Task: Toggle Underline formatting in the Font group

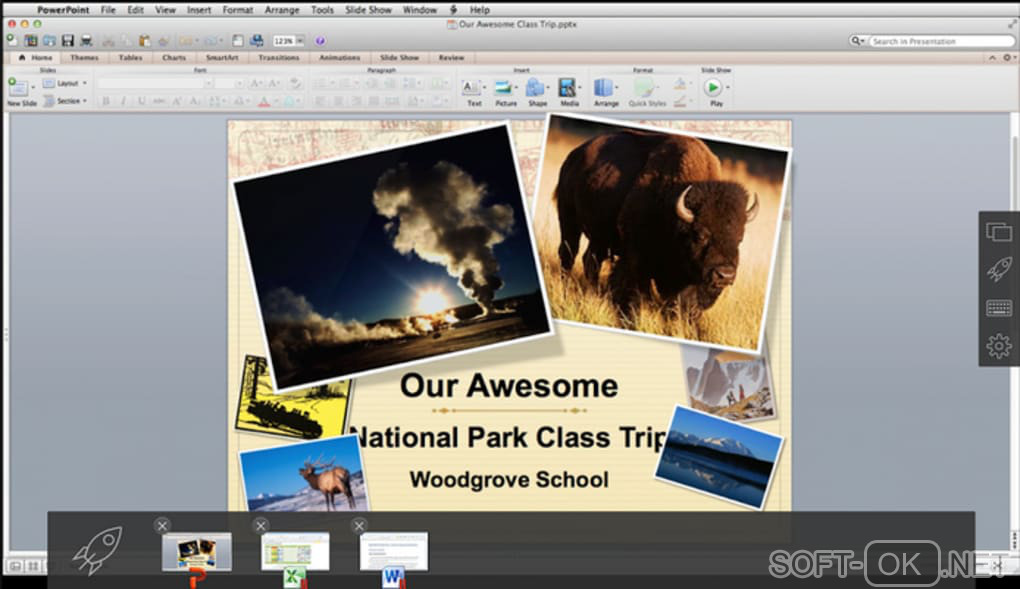Action: pyautogui.click(x=141, y=101)
